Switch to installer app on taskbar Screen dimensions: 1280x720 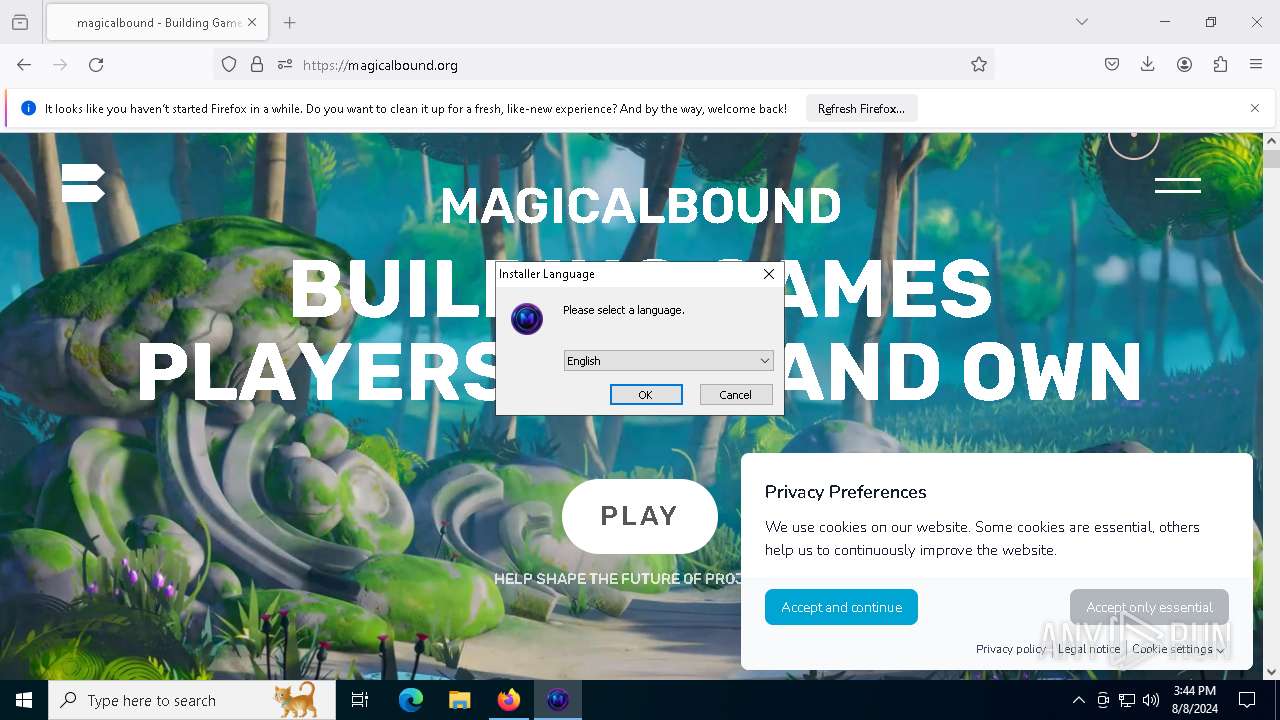coord(558,700)
